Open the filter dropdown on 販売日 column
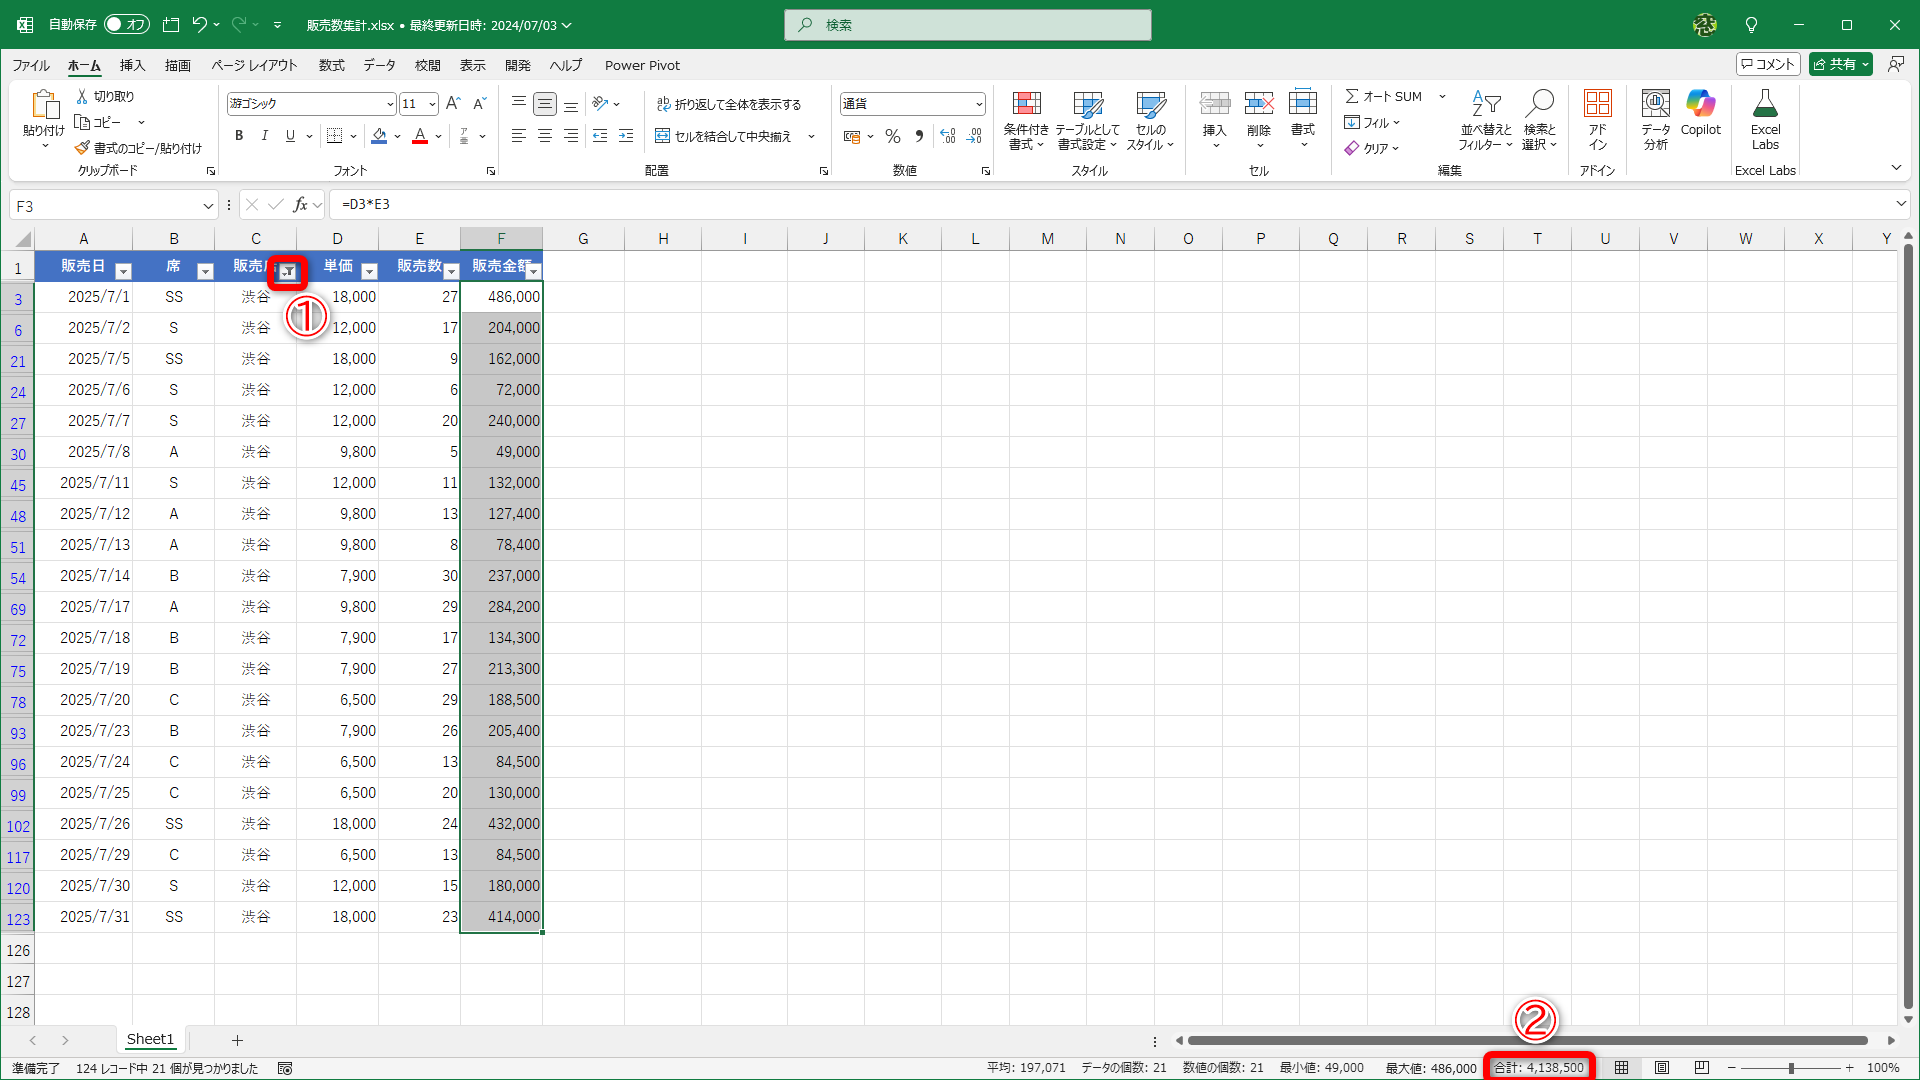Viewport: 1920px width, 1080px height. point(123,271)
